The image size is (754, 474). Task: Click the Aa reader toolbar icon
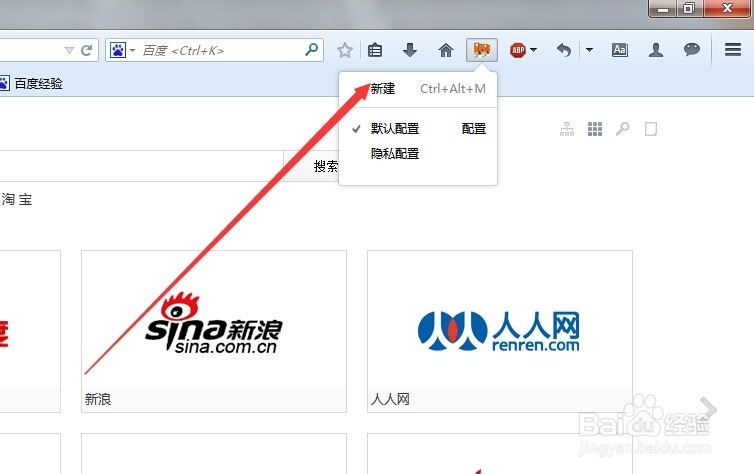(620, 50)
